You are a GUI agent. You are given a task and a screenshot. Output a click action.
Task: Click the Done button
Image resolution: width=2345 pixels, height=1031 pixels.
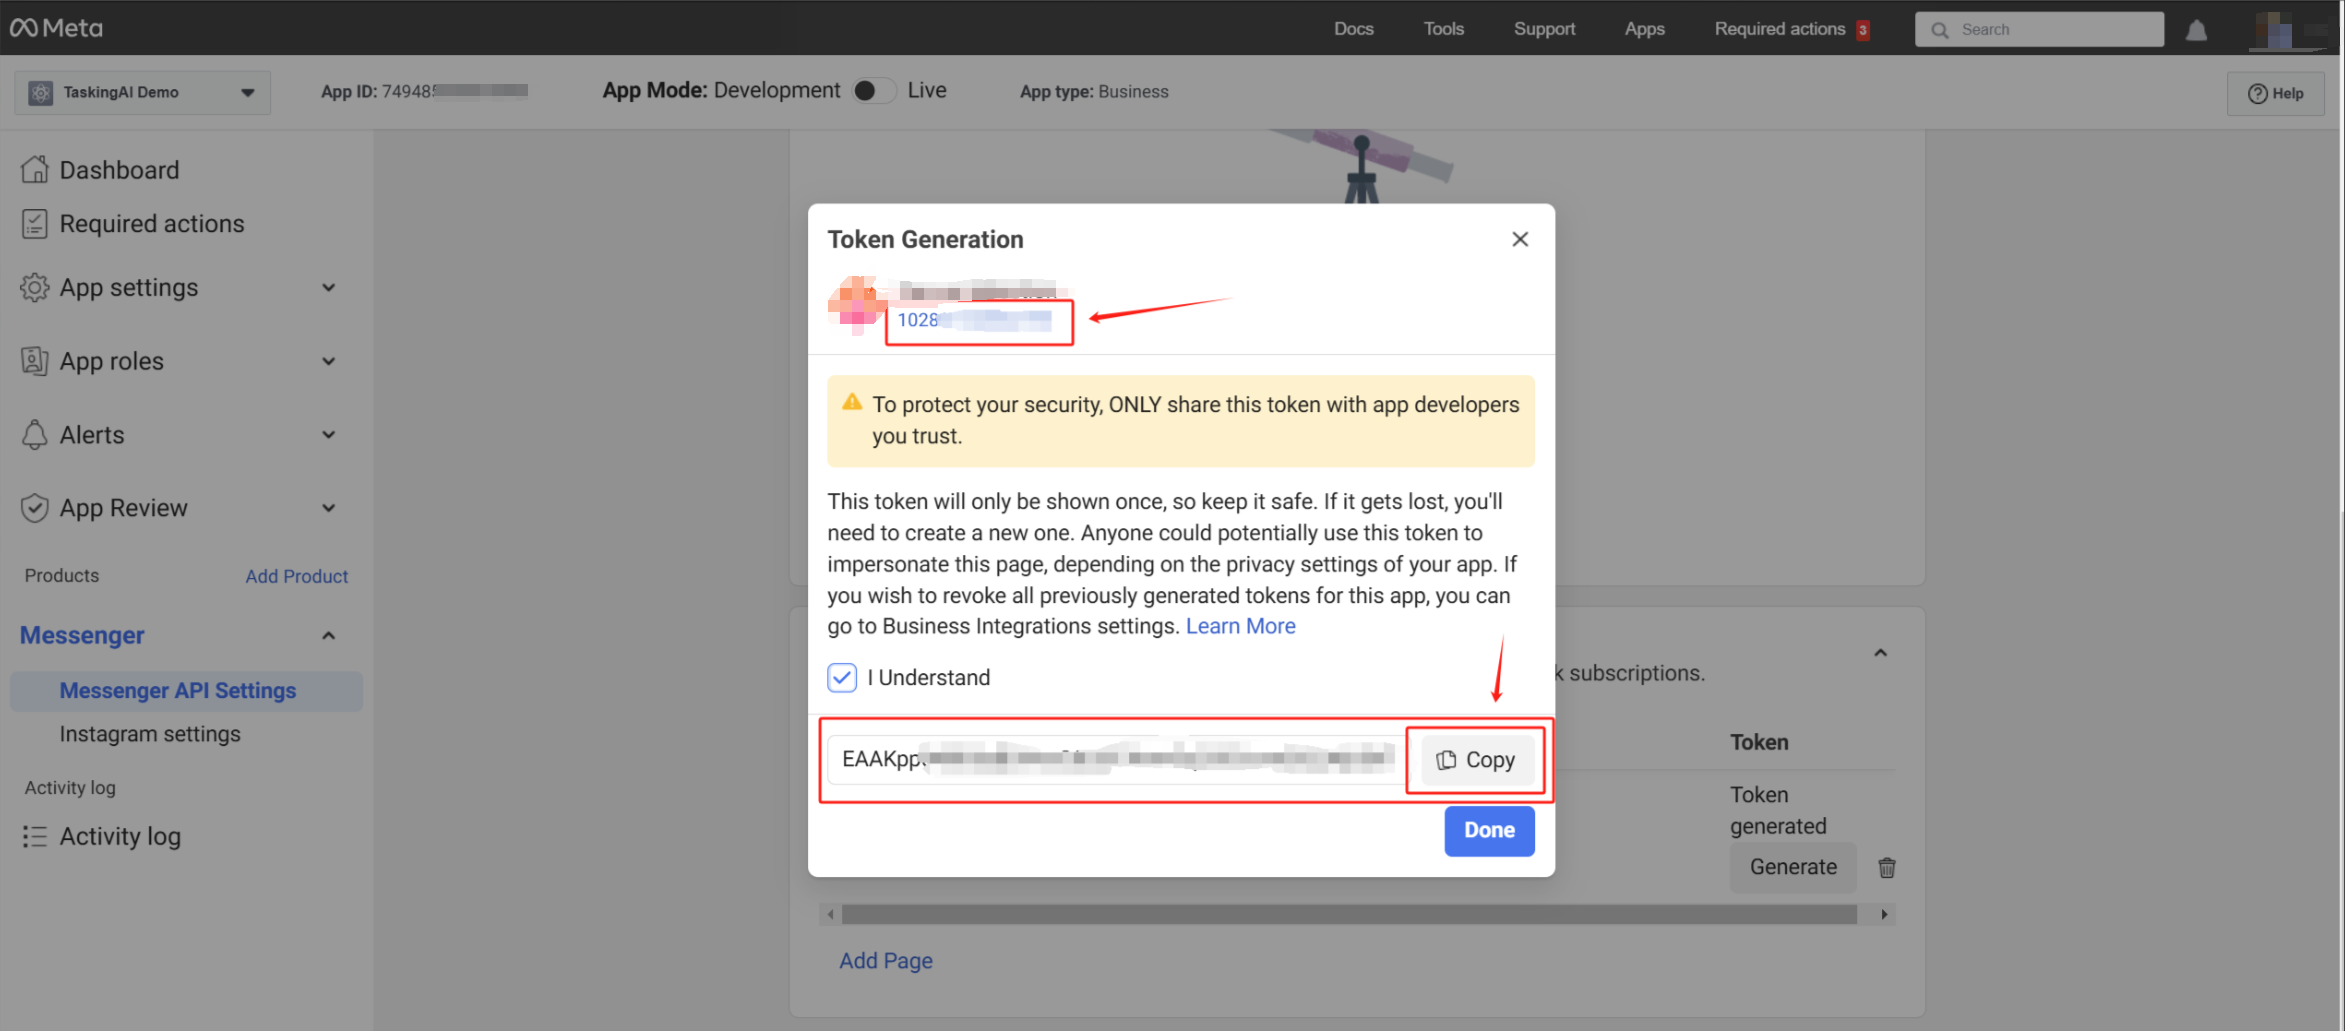(1489, 831)
